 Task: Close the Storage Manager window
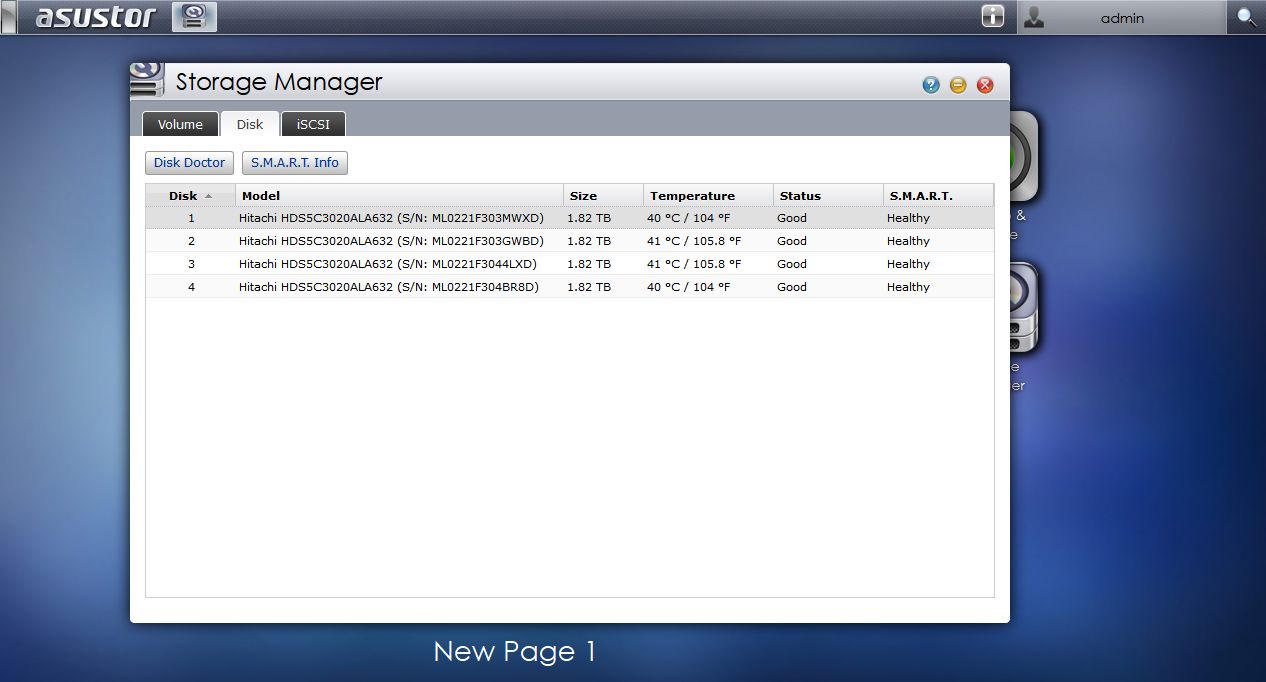point(985,85)
